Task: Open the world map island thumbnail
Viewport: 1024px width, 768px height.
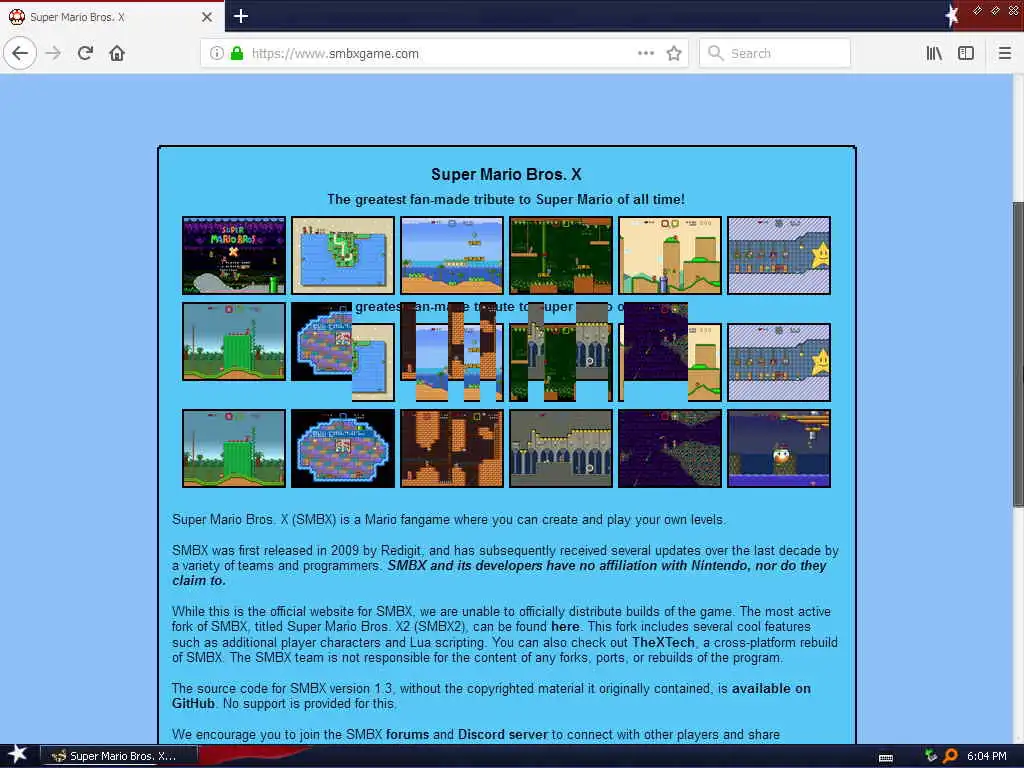Action: (x=343, y=255)
